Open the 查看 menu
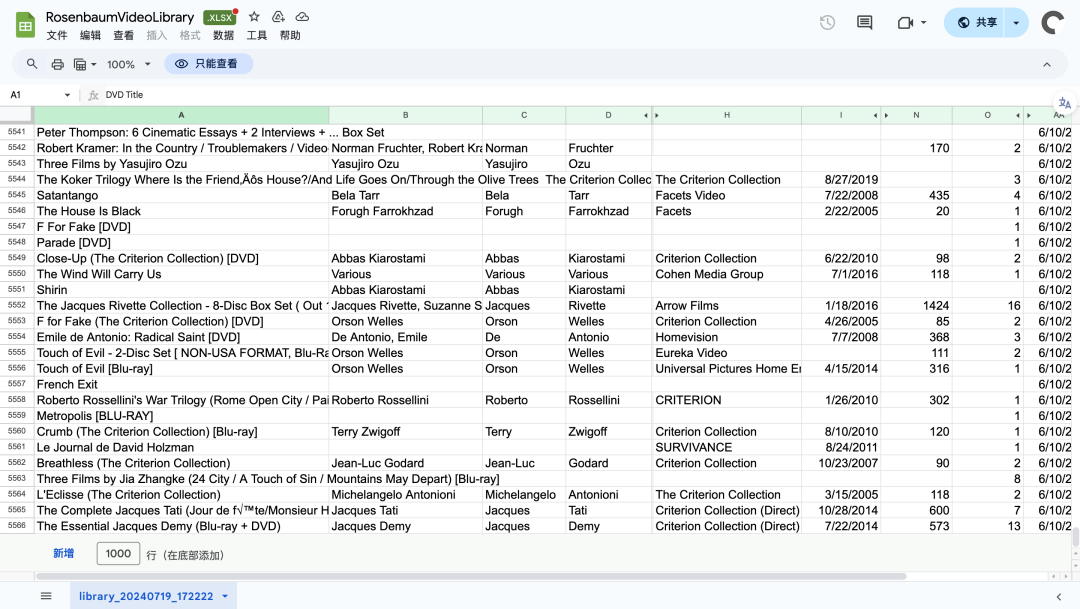 click(x=123, y=35)
